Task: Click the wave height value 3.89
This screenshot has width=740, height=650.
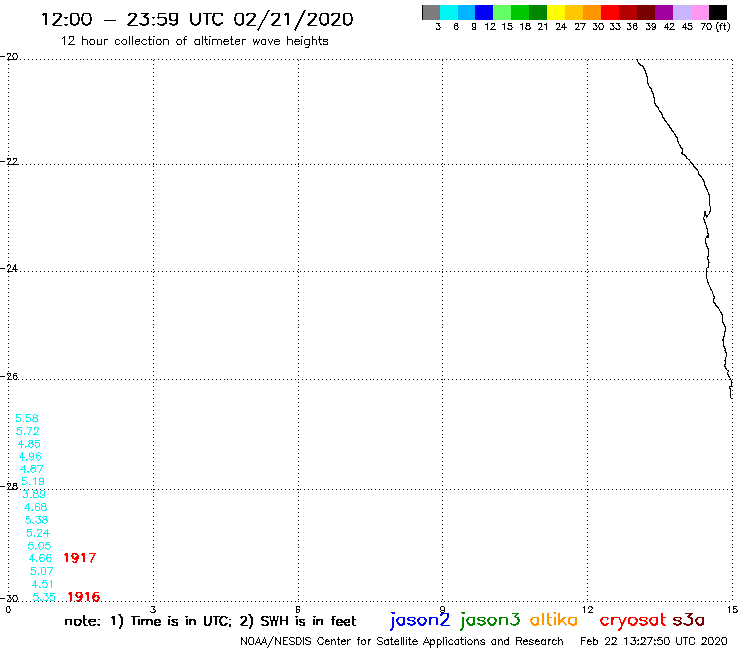Action: 34,494
